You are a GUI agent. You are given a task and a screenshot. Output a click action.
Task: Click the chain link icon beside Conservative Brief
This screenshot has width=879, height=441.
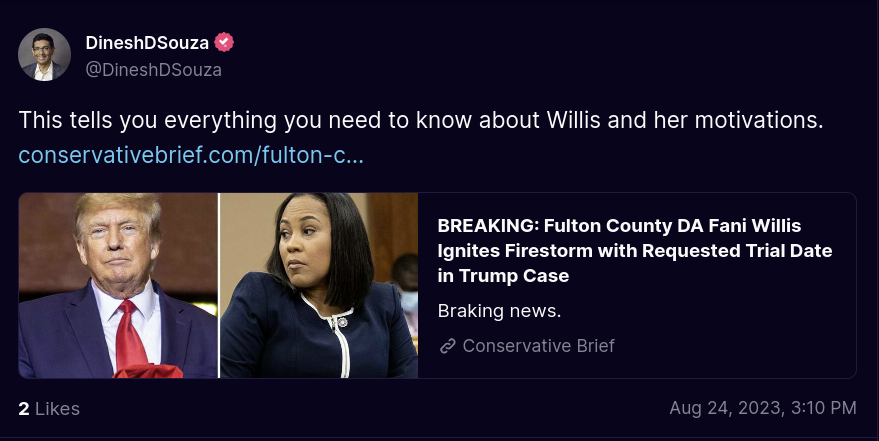tap(447, 346)
